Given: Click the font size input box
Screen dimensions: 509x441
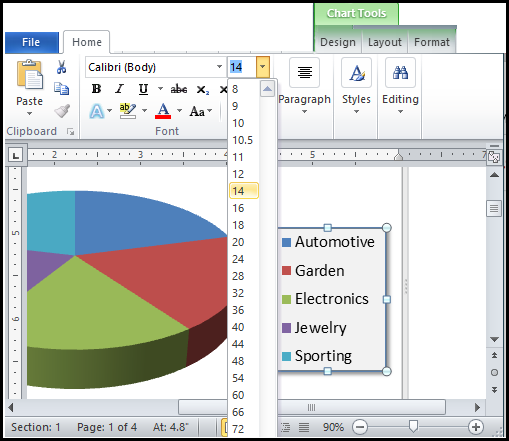Looking at the screenshot, I should [x=242, y=67].
